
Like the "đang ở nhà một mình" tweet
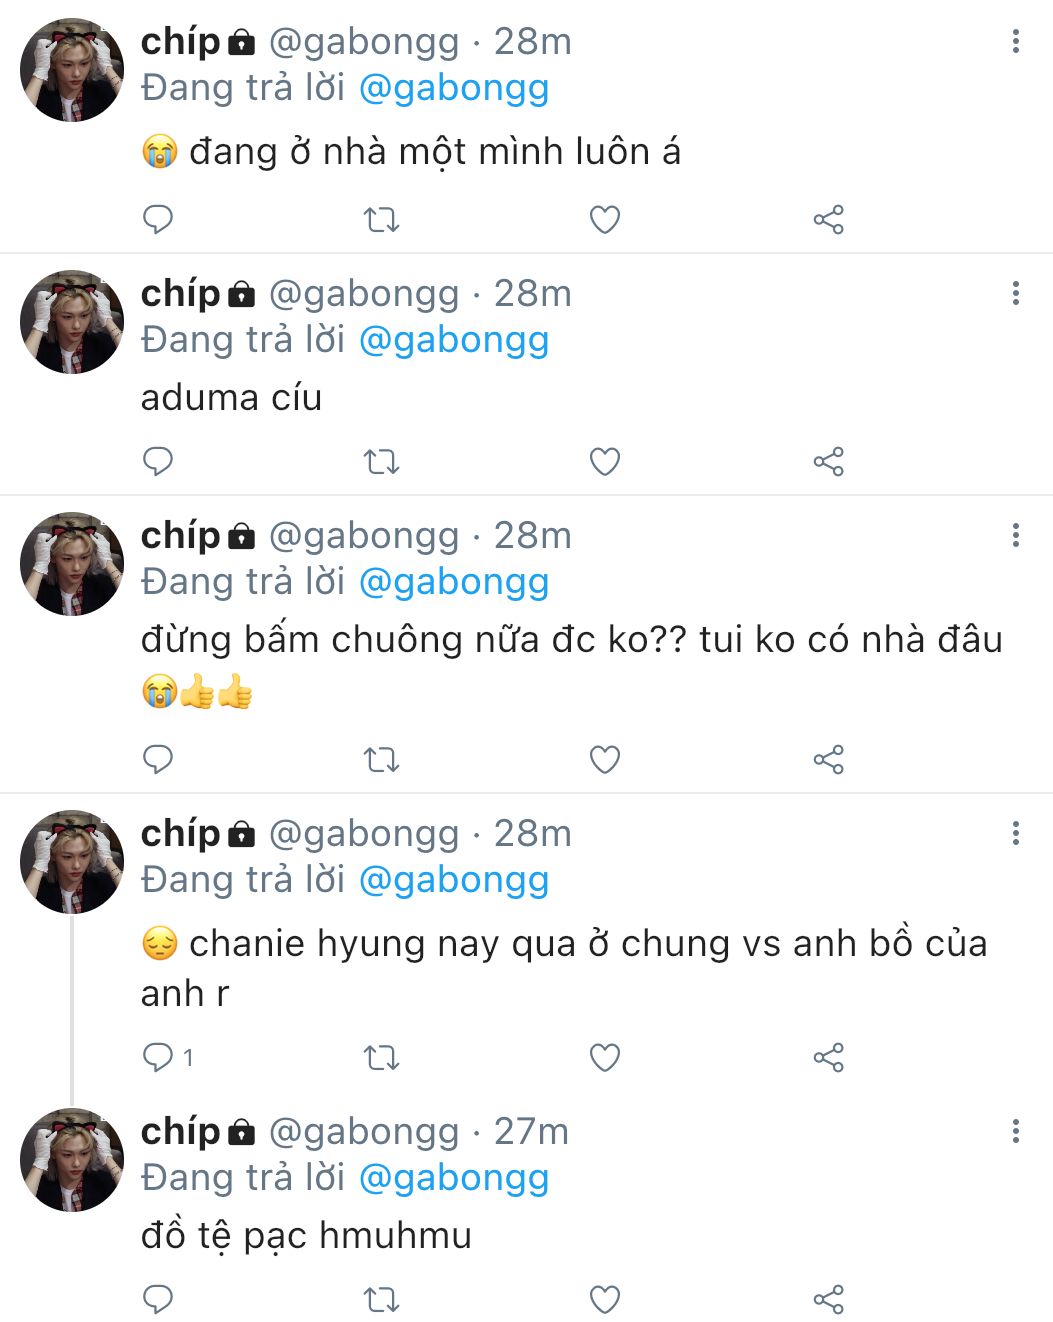[x=605, y=219]
